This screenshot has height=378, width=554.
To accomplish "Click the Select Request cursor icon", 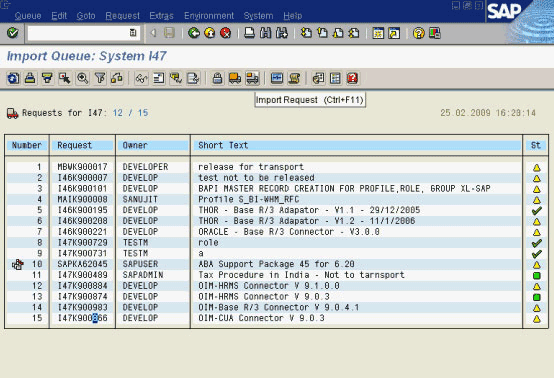I will [x=65, y=78].
